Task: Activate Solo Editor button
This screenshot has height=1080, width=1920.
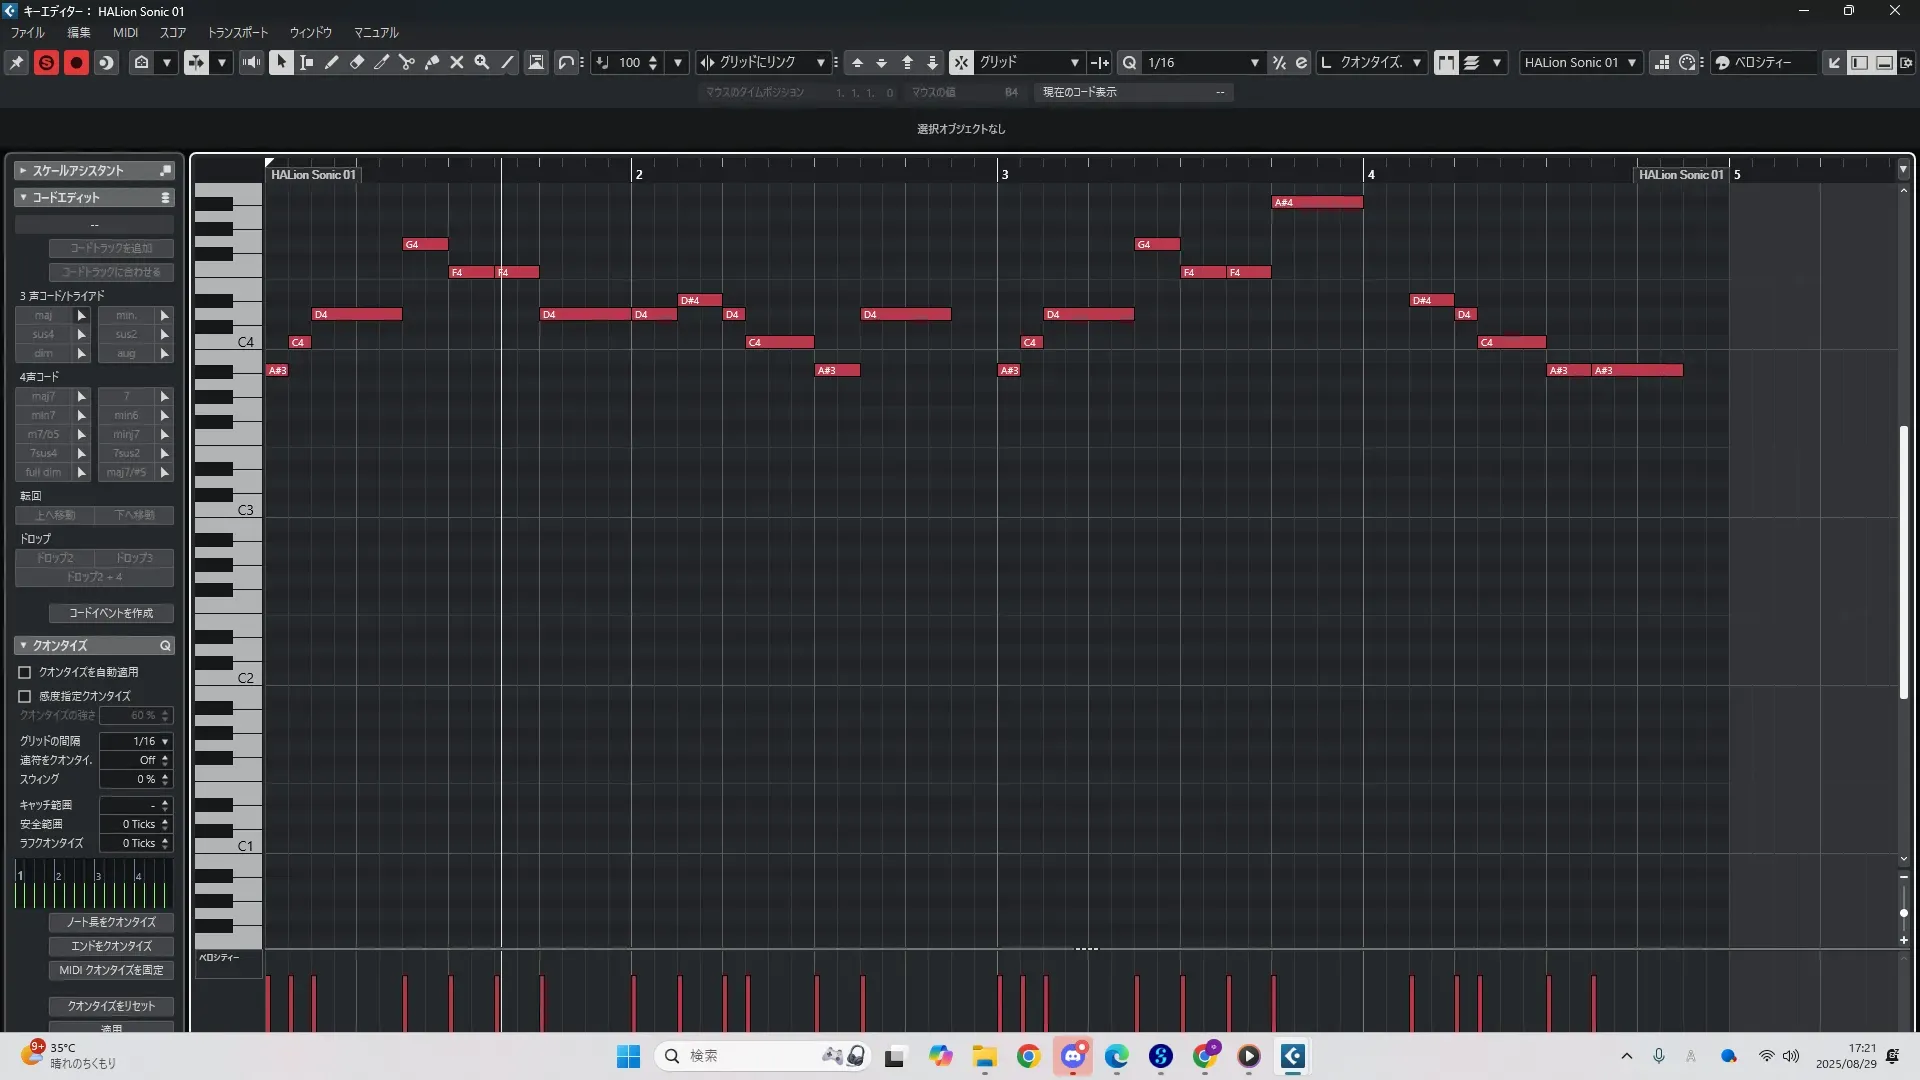Action: coord(46,62)
